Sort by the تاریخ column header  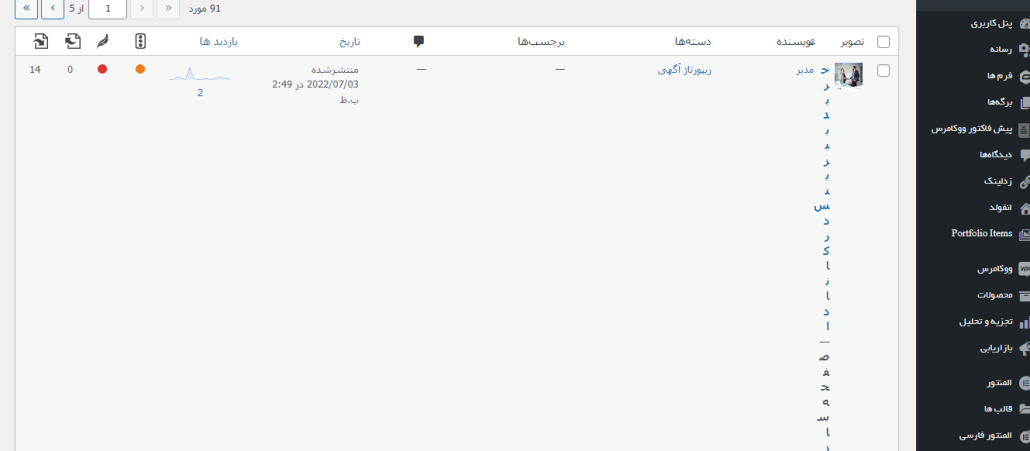click(349, 41)
